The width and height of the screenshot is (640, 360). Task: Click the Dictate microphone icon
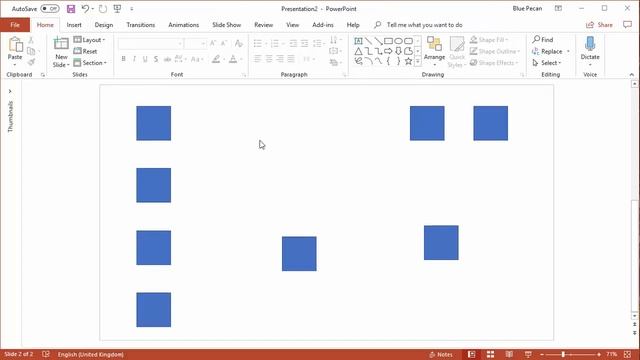click(x=590, y=43)
